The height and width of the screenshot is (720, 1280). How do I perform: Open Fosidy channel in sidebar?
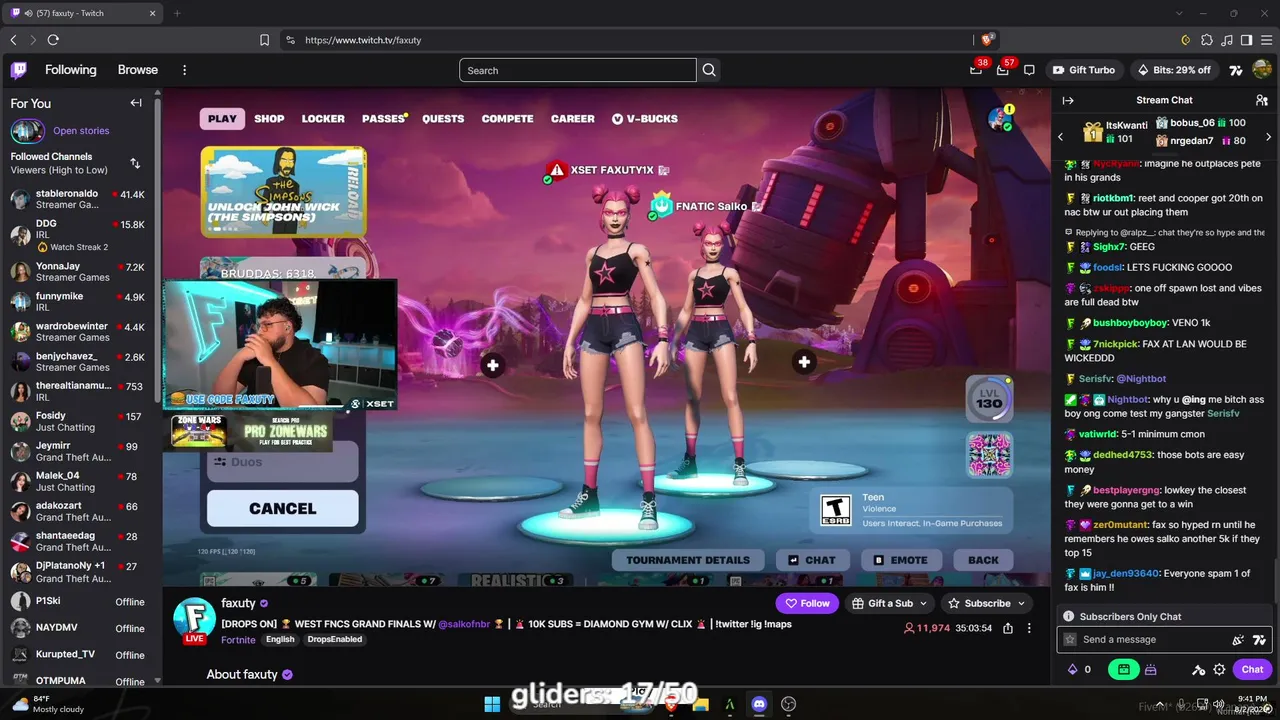click(x=77, y=421)
